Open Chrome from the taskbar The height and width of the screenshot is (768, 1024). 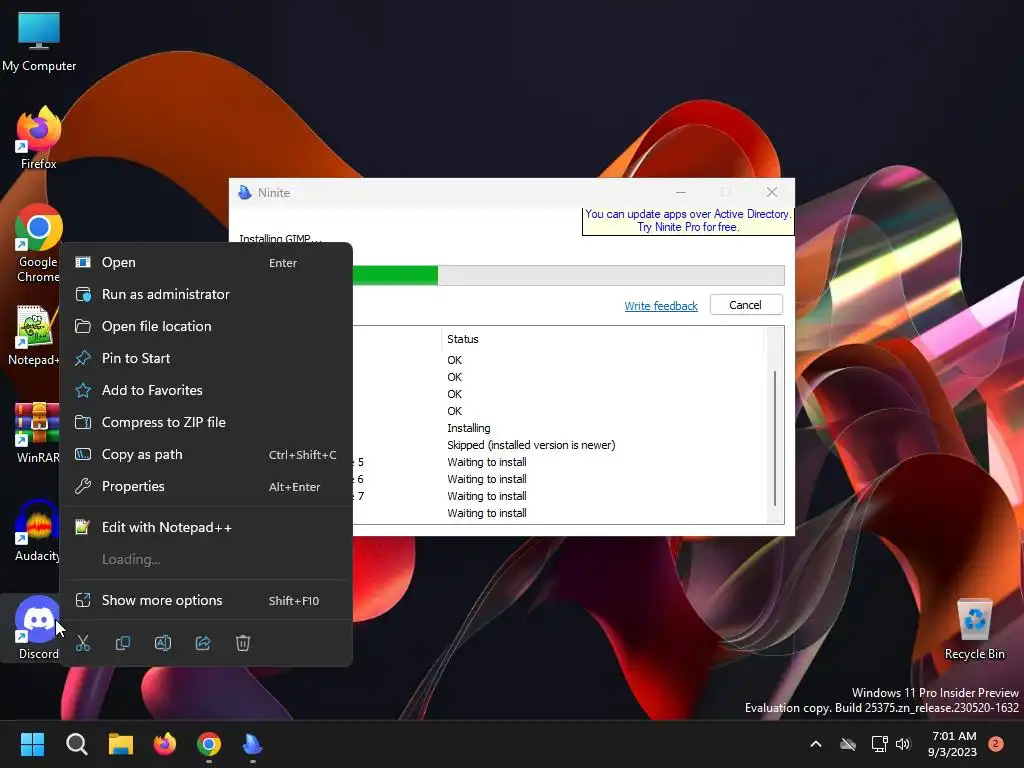(x=209, y=744)
